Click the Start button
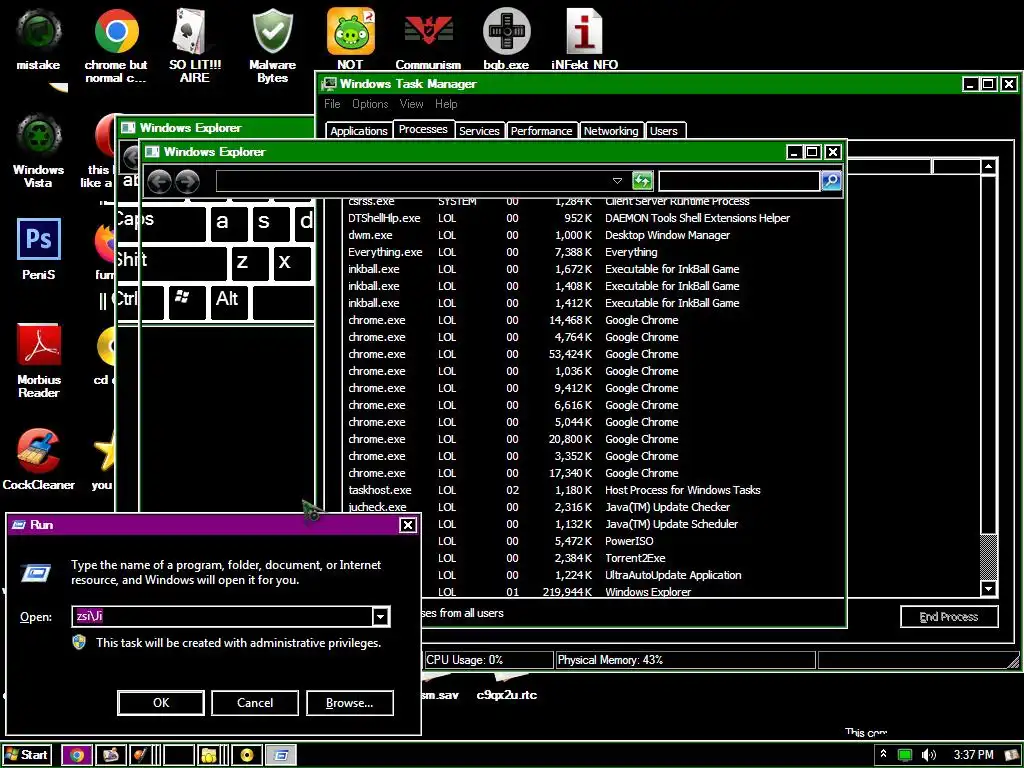1024x768 pixels. coord(26,755)
